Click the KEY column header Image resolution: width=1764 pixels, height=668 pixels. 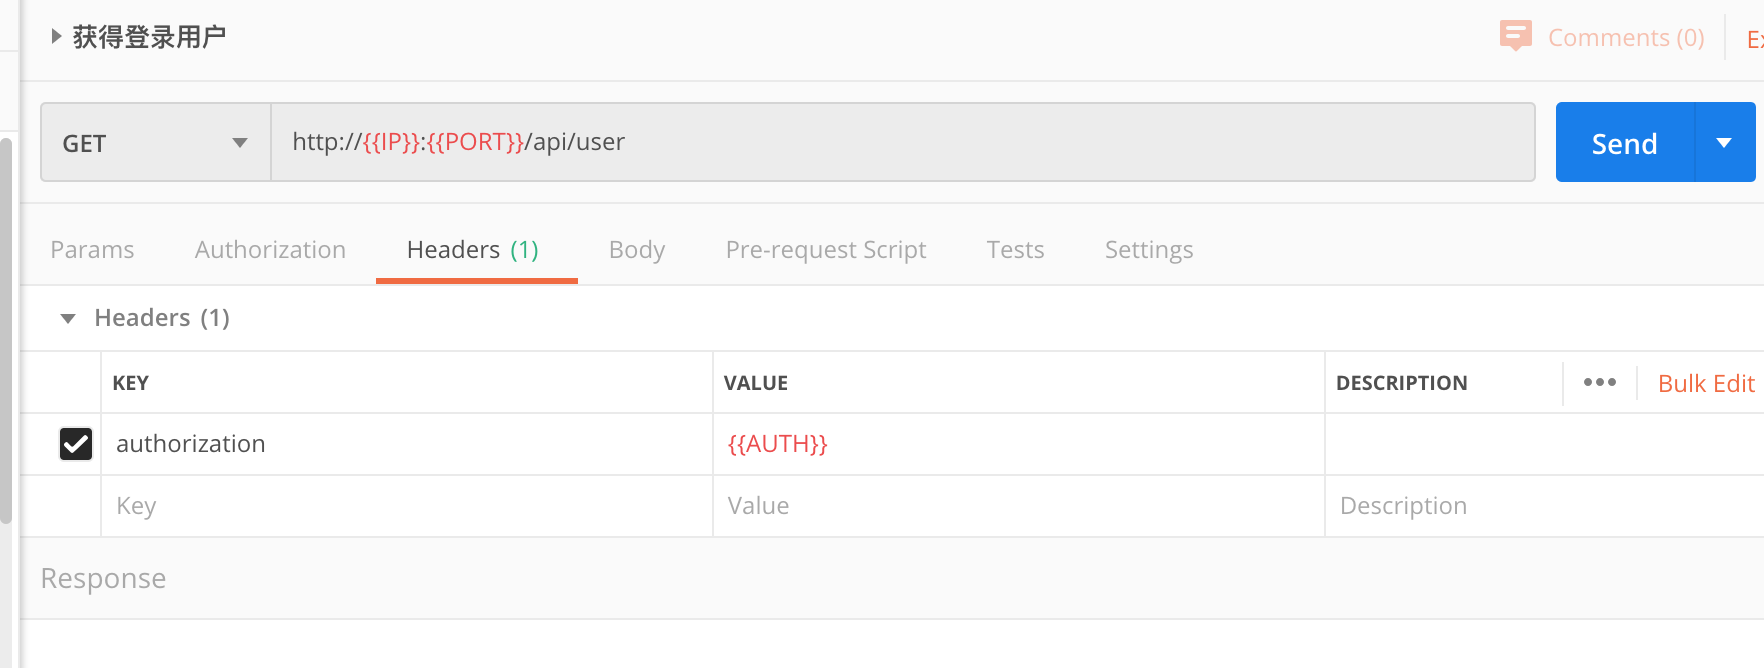pos(131,383)
